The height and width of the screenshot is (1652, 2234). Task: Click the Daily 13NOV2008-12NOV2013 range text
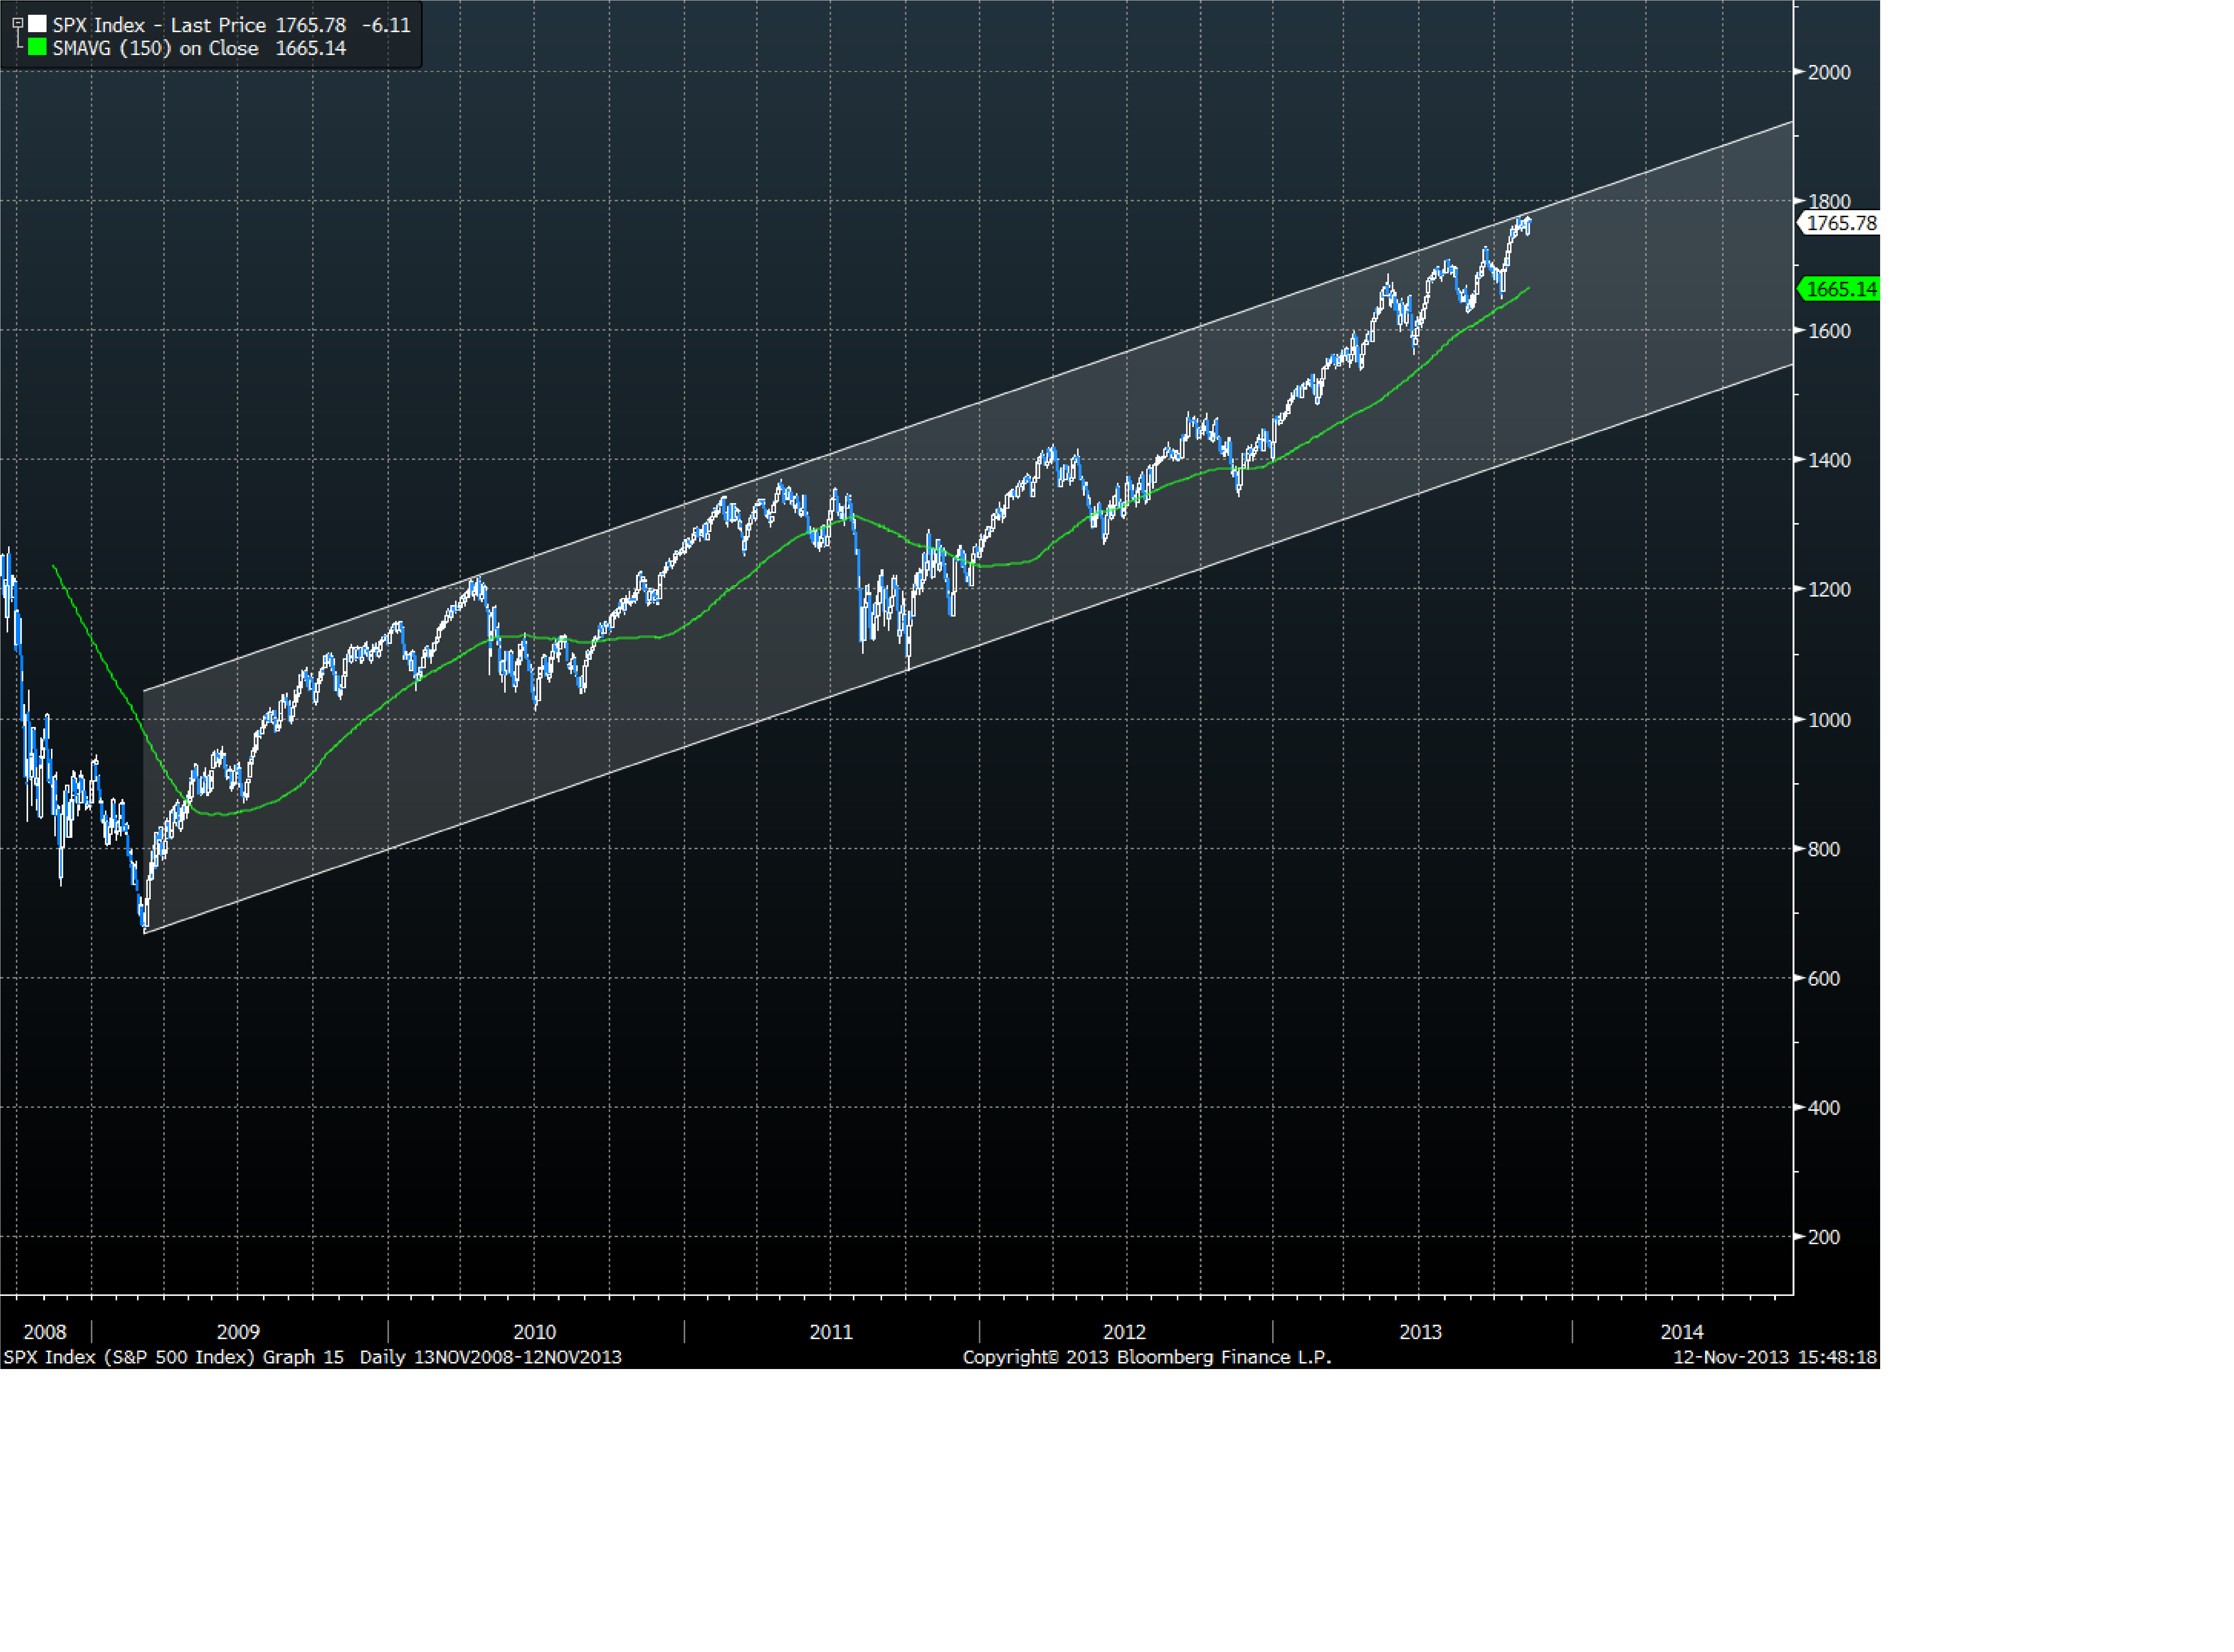tap(490, 1357)
